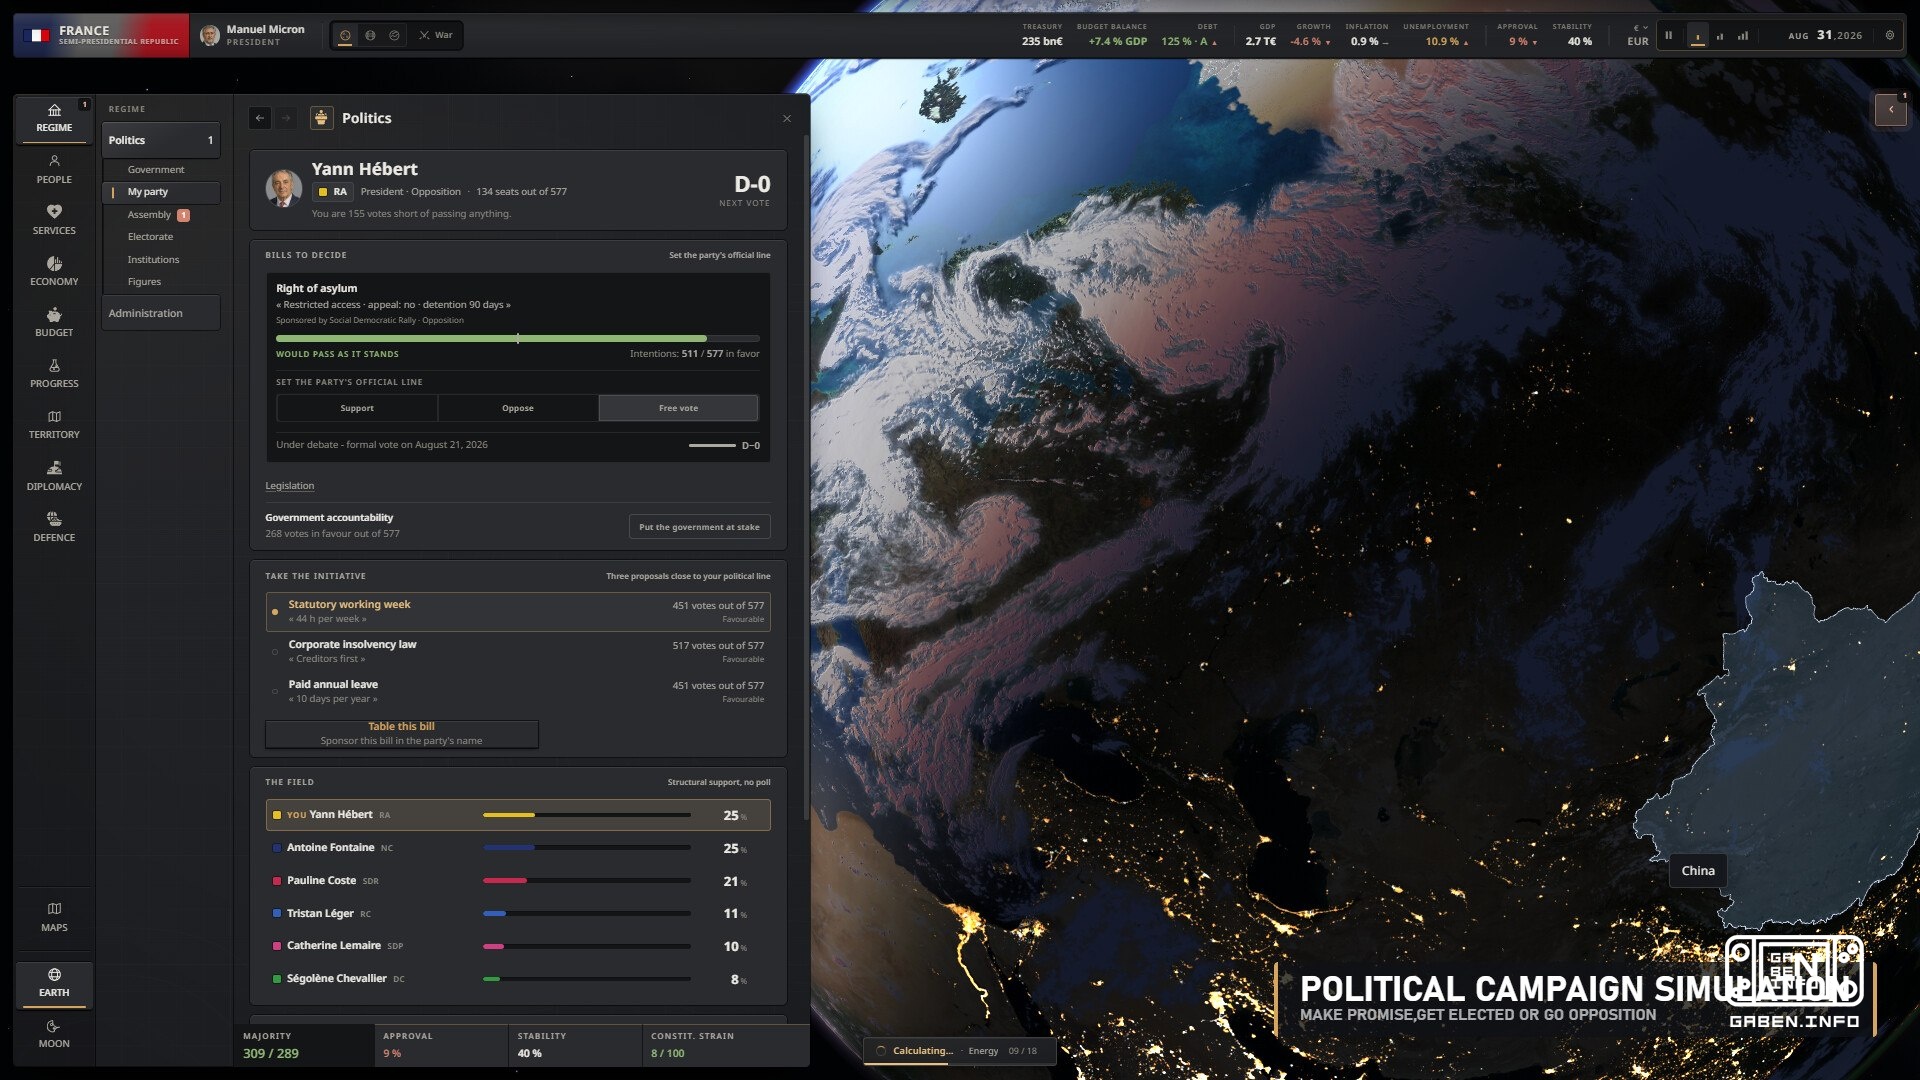Open the Services heart icon
The height and width of the screenshot is (1080, 1920).
pyautogui.click(x=54, y=212)
